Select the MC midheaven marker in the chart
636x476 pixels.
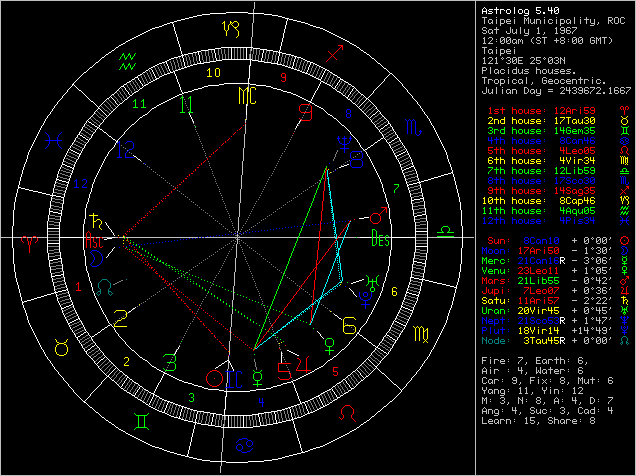pyautogui.click(x=246, y=95)
